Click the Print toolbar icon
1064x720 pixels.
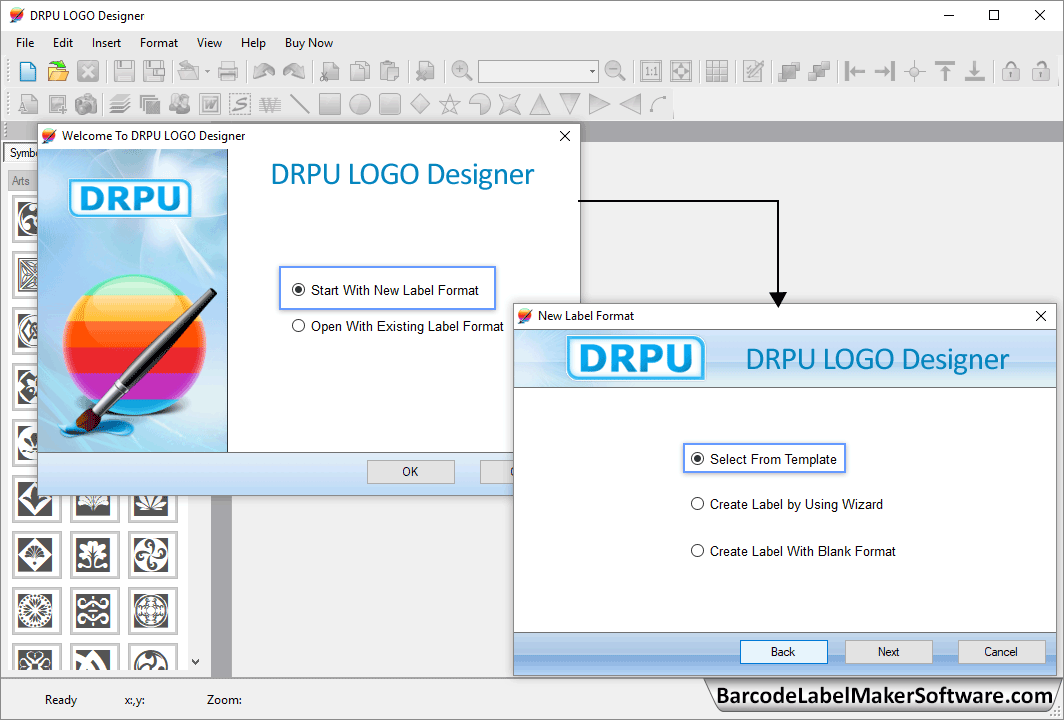(228, 71)
